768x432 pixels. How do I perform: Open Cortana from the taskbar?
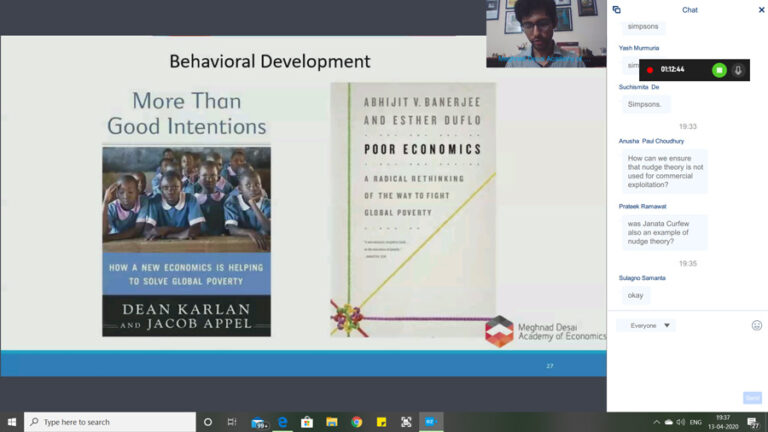coord(208,422)
